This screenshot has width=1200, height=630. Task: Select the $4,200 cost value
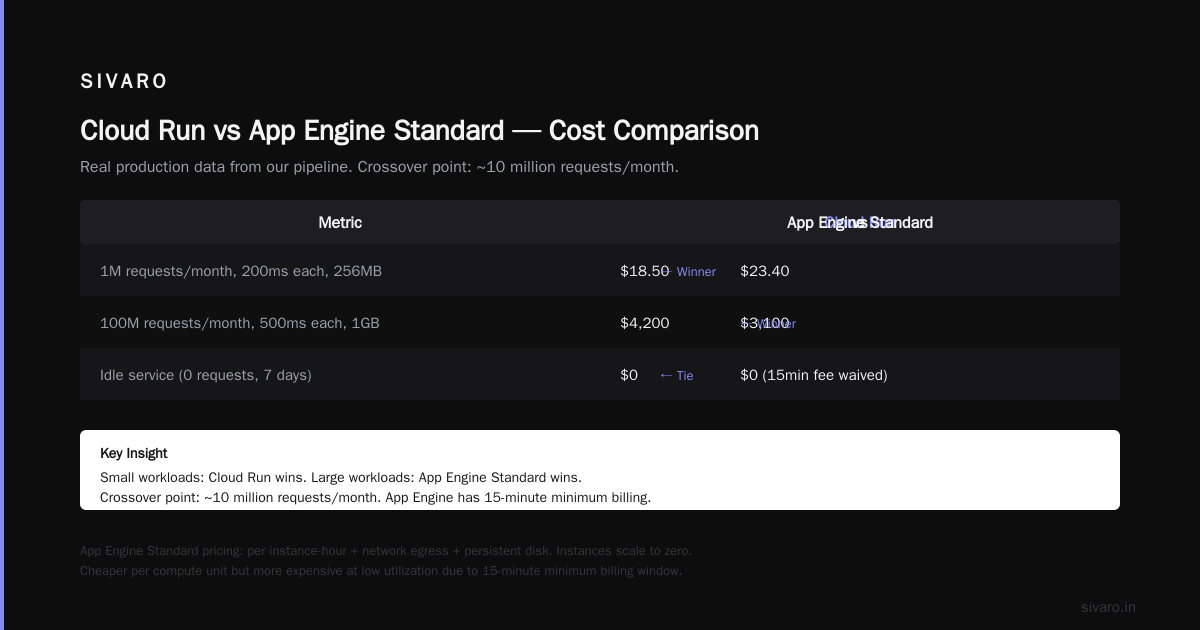click(x=645, y=323)
